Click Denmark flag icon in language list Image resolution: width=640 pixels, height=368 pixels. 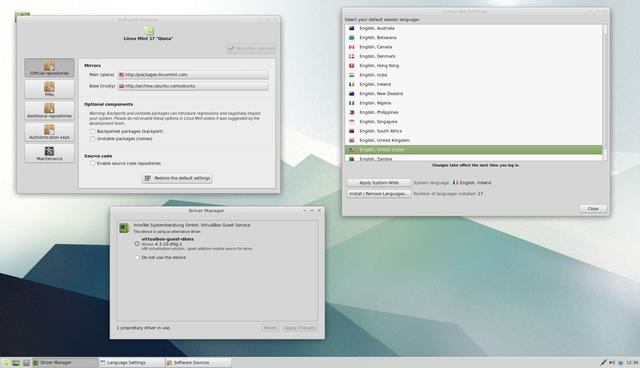coord(351,56)
